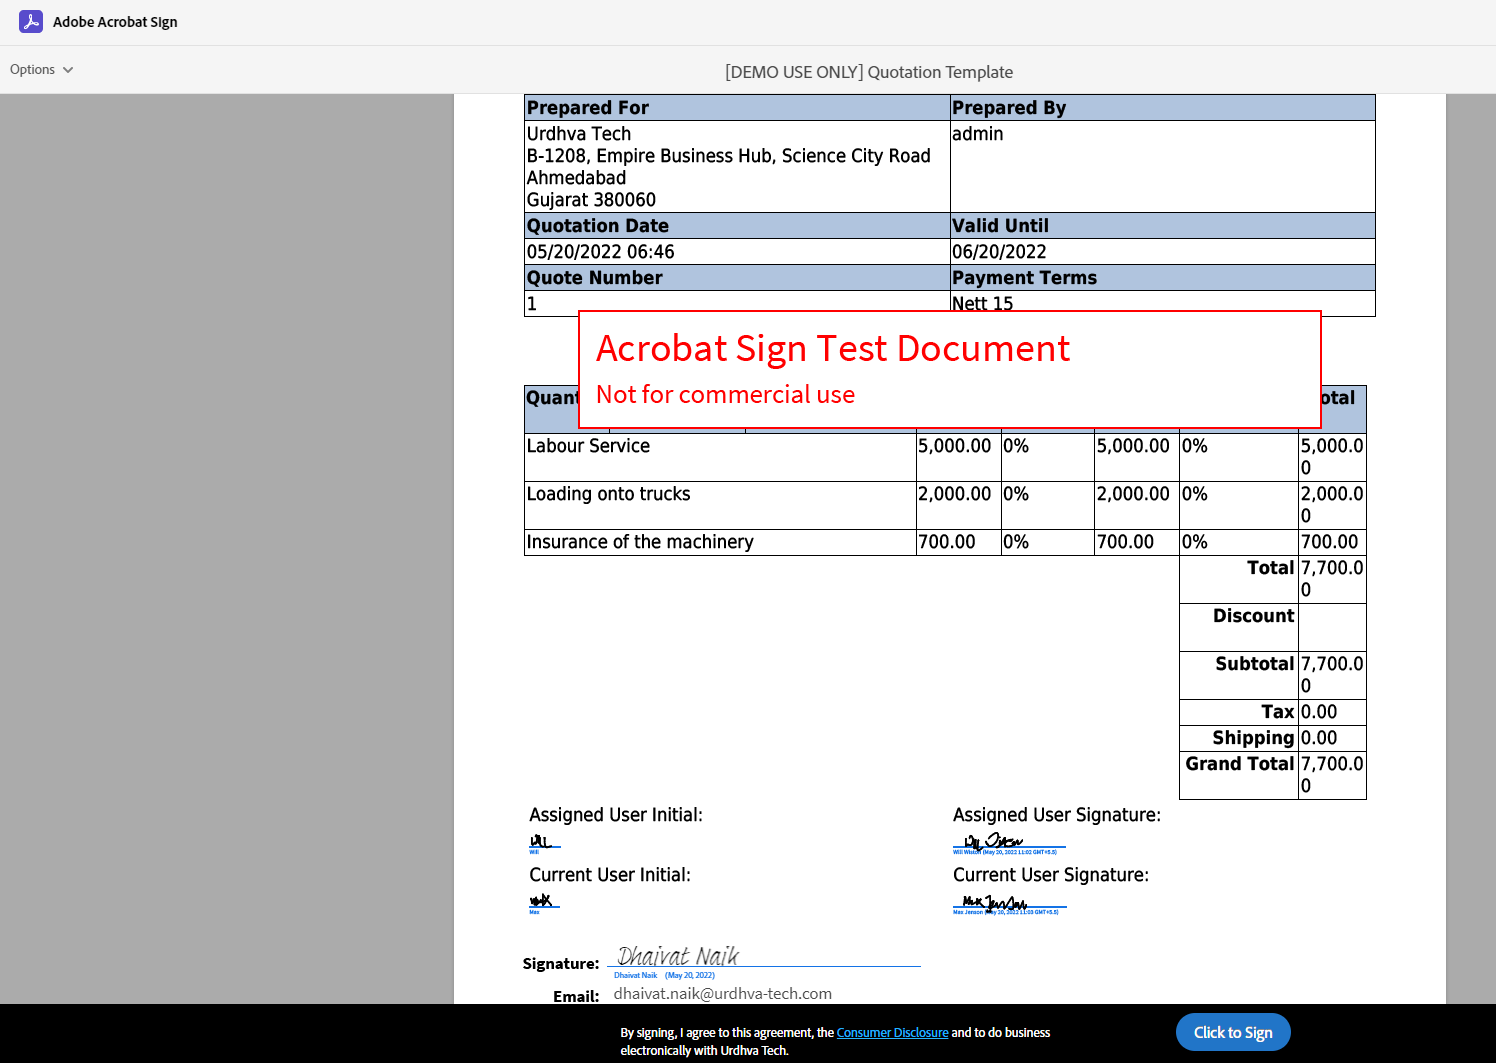This screenshot has width=1496, height=1063.
Task: Click the Assigned User Initial label
Action: pos(616,815)
